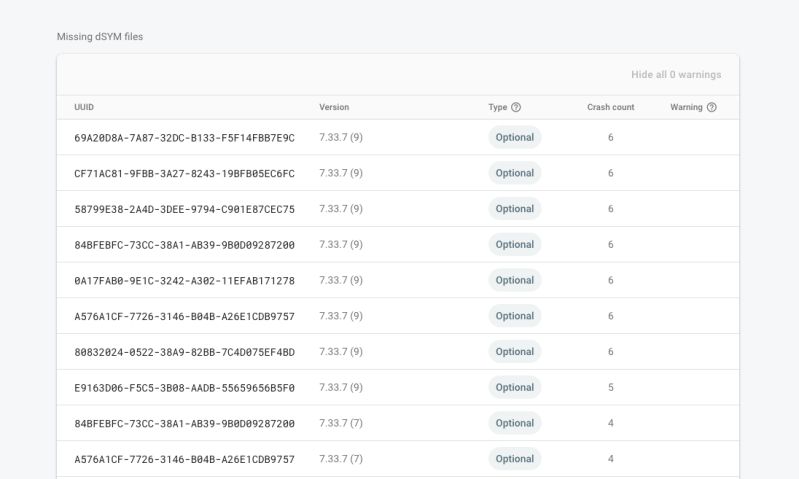The image size is (799, 479).
Task: Click the Optional chip in the 69A20D8A row
Action: [x=515, y=138]
